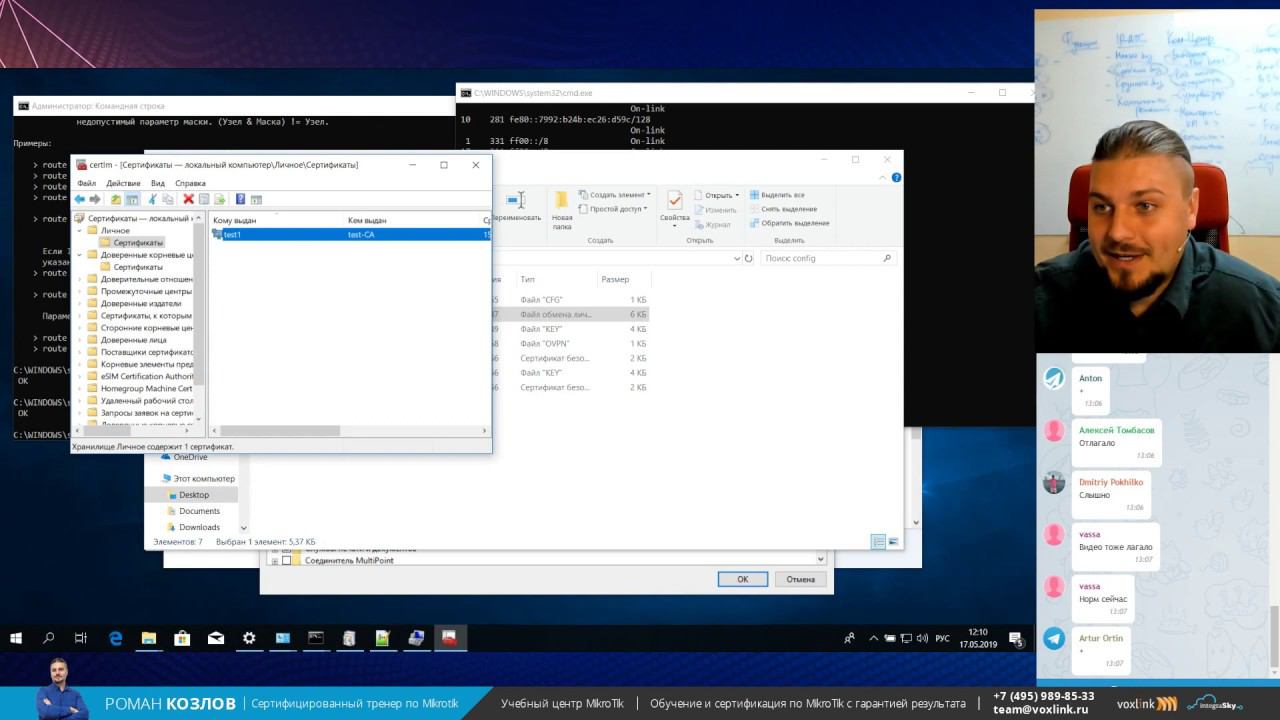
Task: Click the Back arrow in certlm toolbar
Action: point(80,199)
